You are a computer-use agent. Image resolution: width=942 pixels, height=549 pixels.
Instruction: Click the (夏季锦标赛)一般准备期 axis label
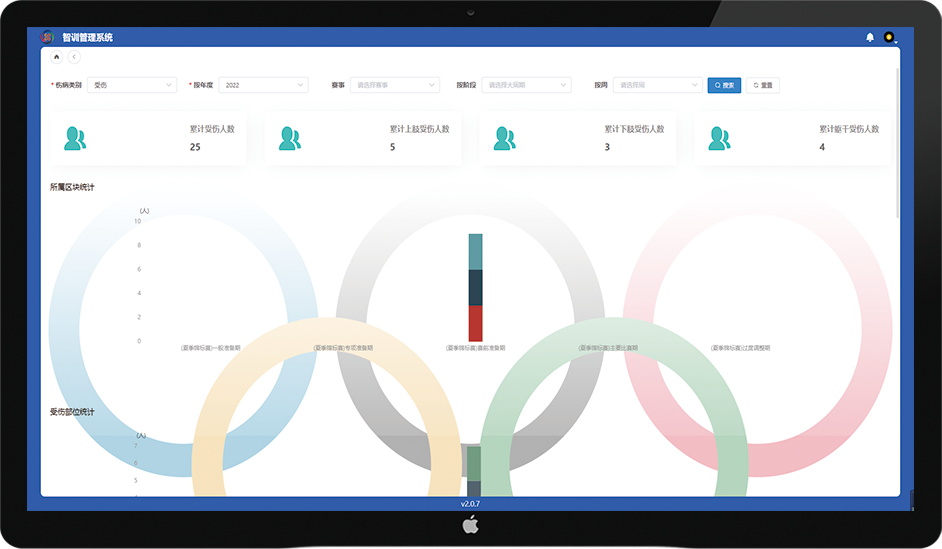pyautogui.click(x=210, y=348)
